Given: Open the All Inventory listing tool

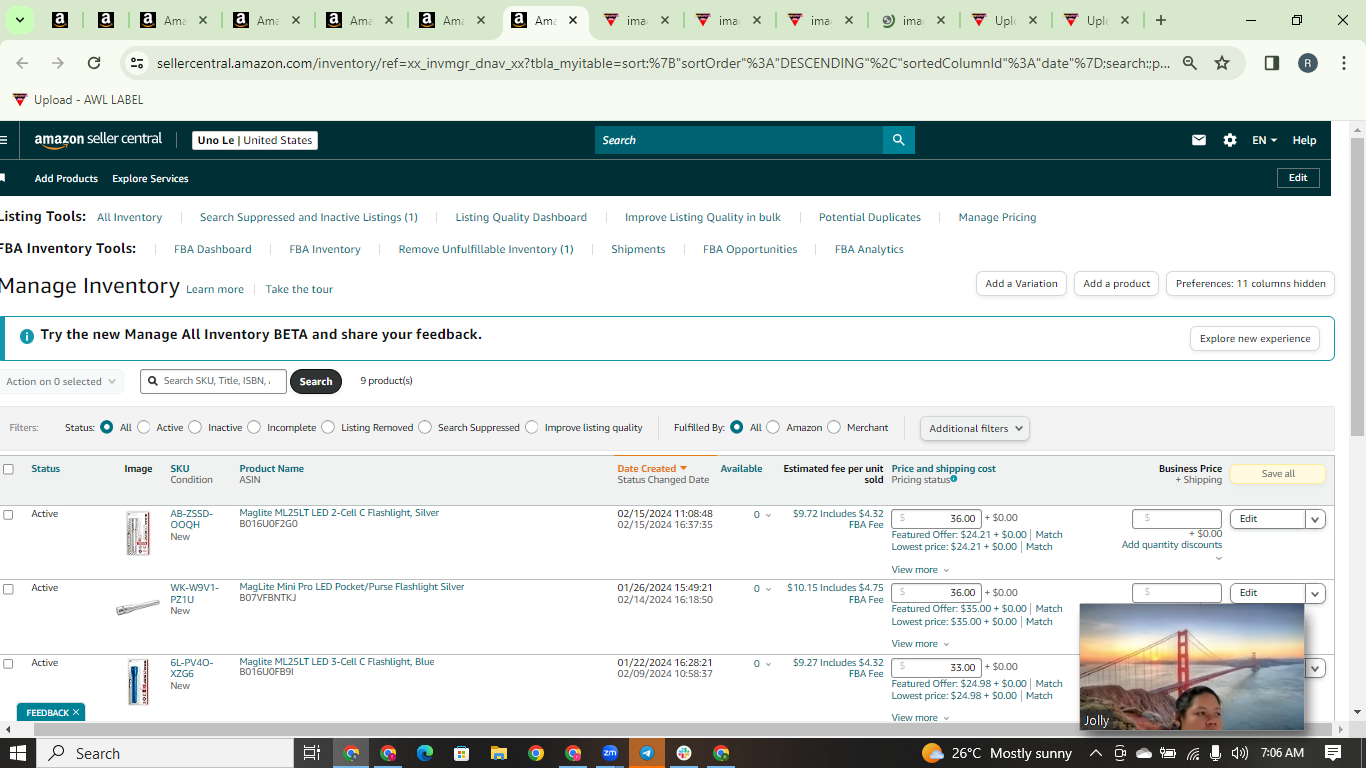Looking at the screenshot, I should (x=129, y=217).
